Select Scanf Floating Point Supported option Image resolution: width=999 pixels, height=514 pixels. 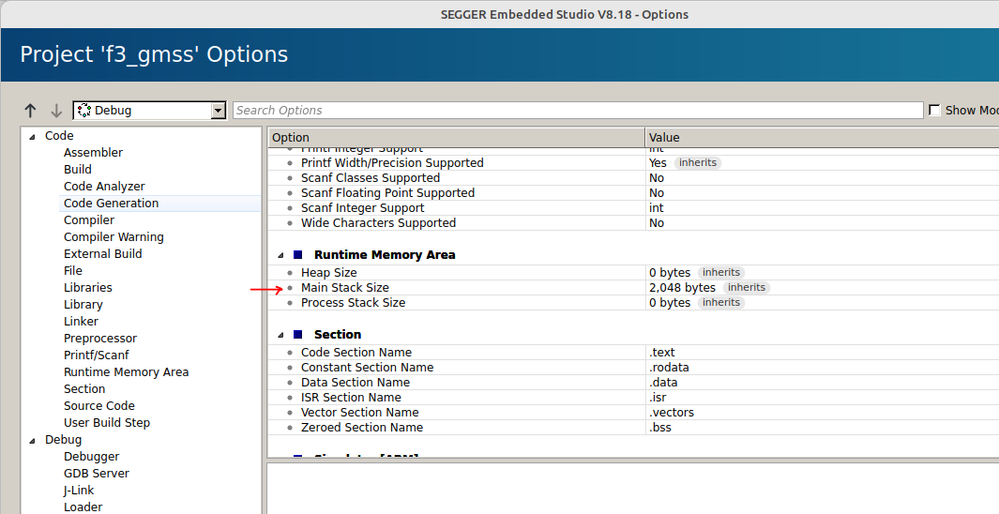click(387, 193)
